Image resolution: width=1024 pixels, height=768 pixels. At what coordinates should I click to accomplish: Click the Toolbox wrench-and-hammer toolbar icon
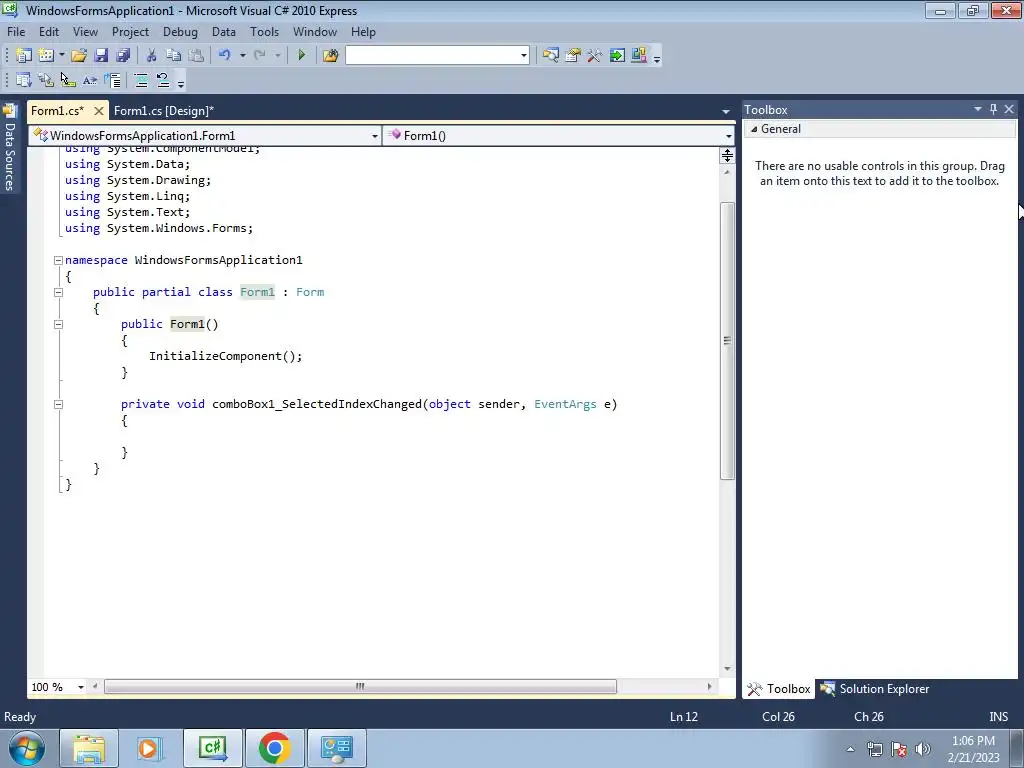click(x=594, y=56)
